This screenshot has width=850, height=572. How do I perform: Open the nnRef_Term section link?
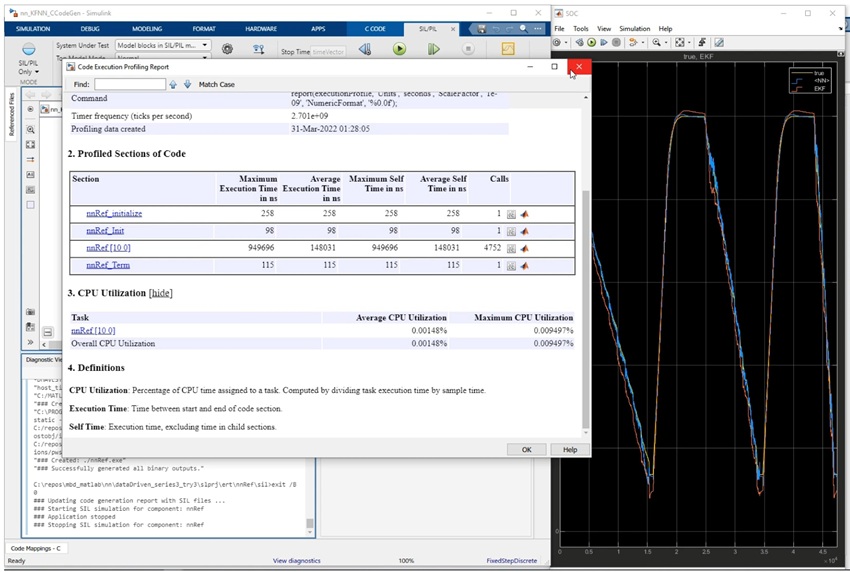[107, 265]
